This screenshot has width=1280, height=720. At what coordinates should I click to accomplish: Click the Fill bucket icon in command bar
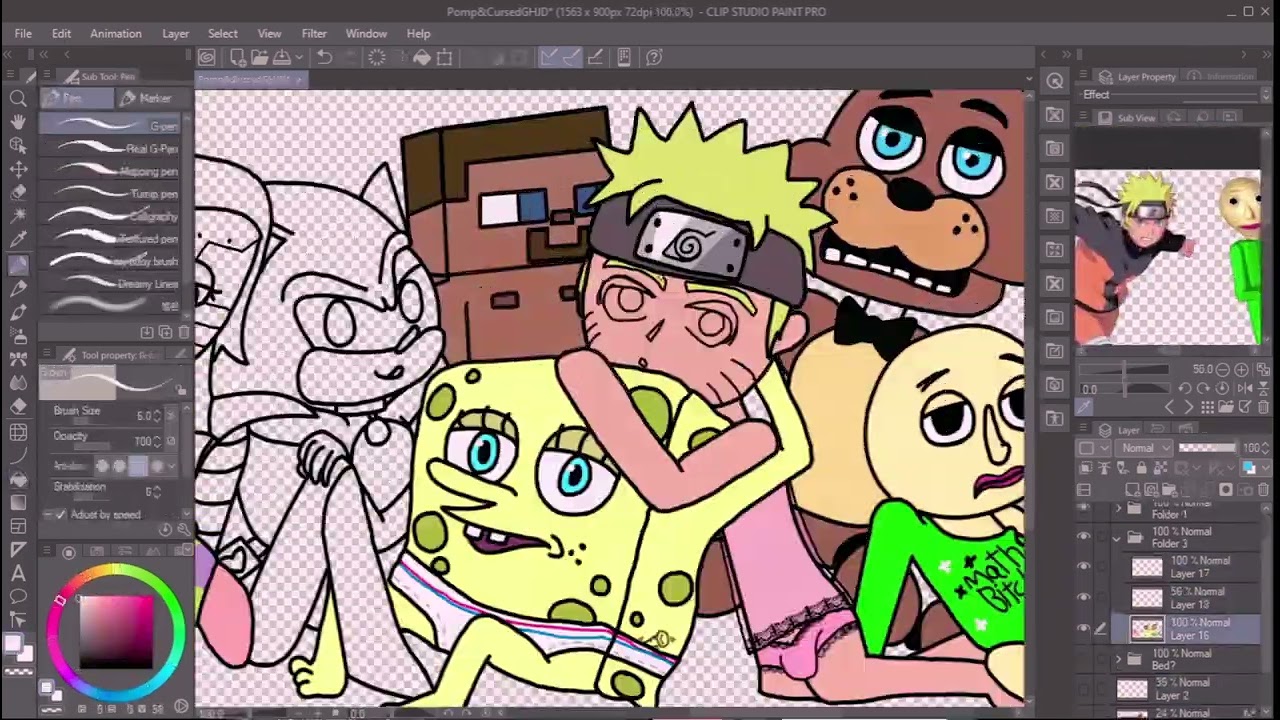click(x=422, y=58)
